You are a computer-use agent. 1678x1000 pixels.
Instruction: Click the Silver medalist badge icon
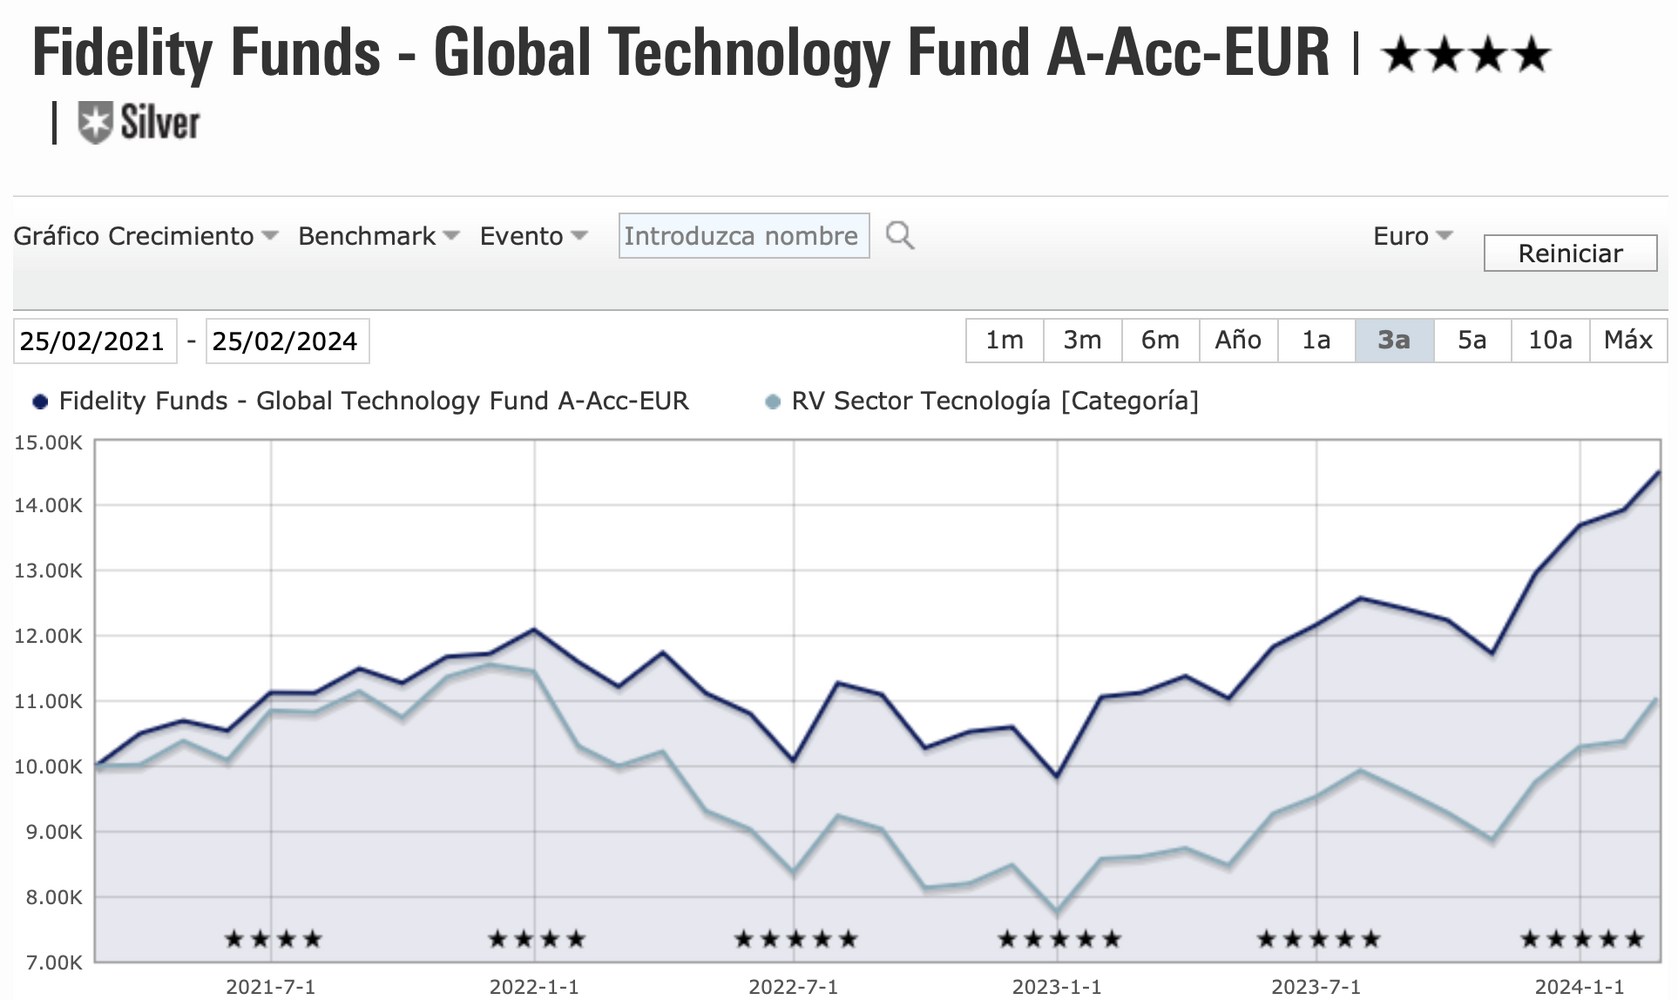[95, 123]
